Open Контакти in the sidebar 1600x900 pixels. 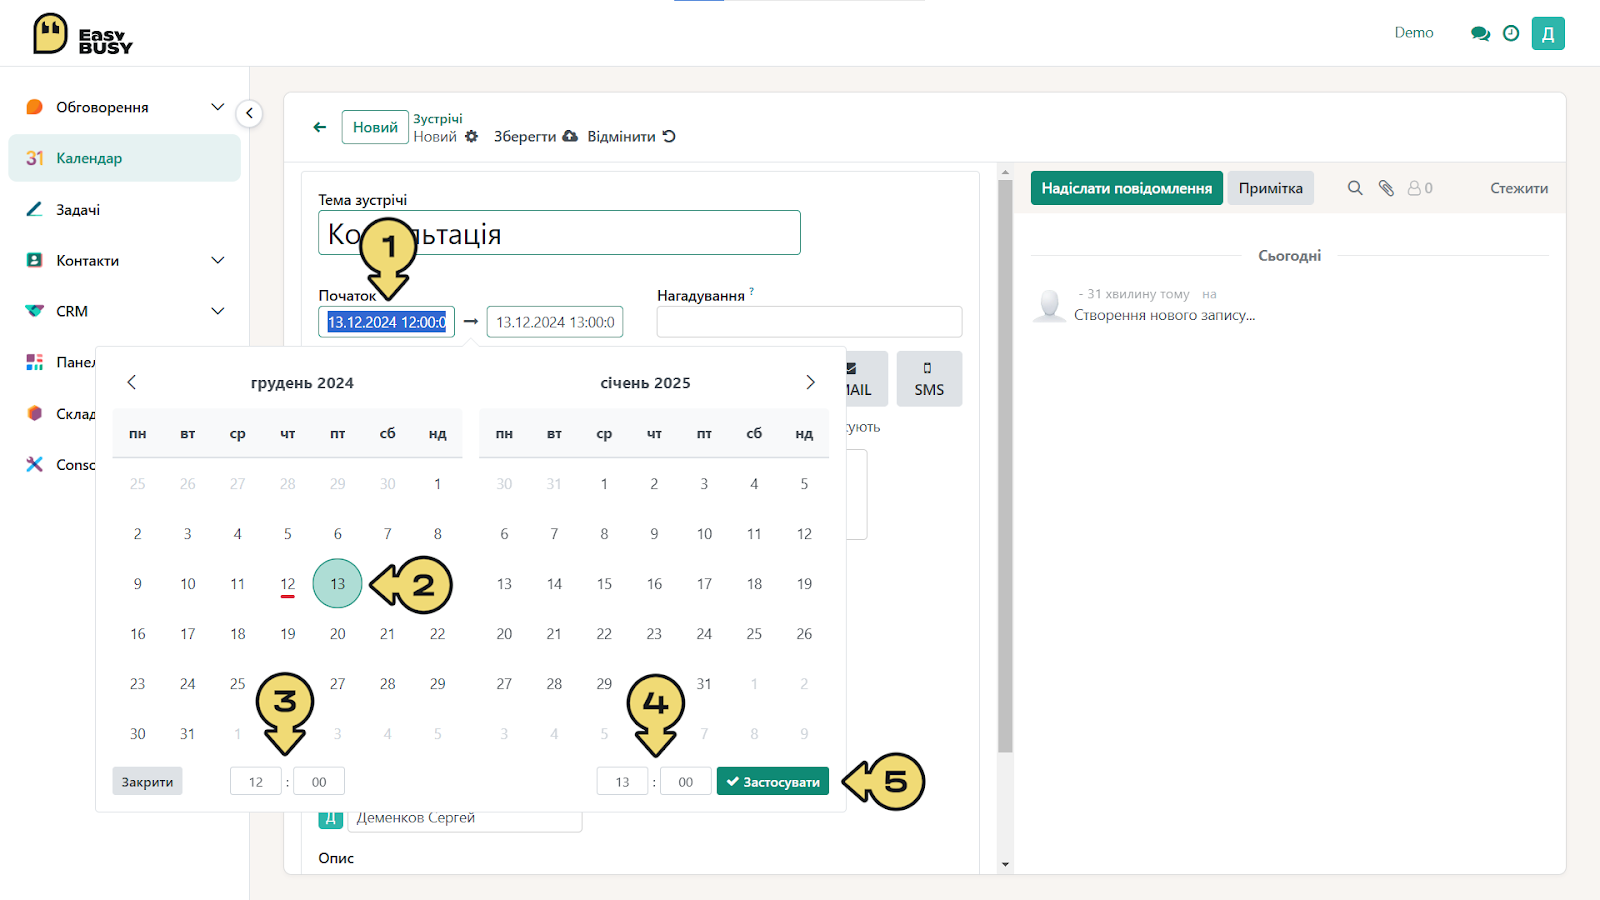click(x=87, y=260)
